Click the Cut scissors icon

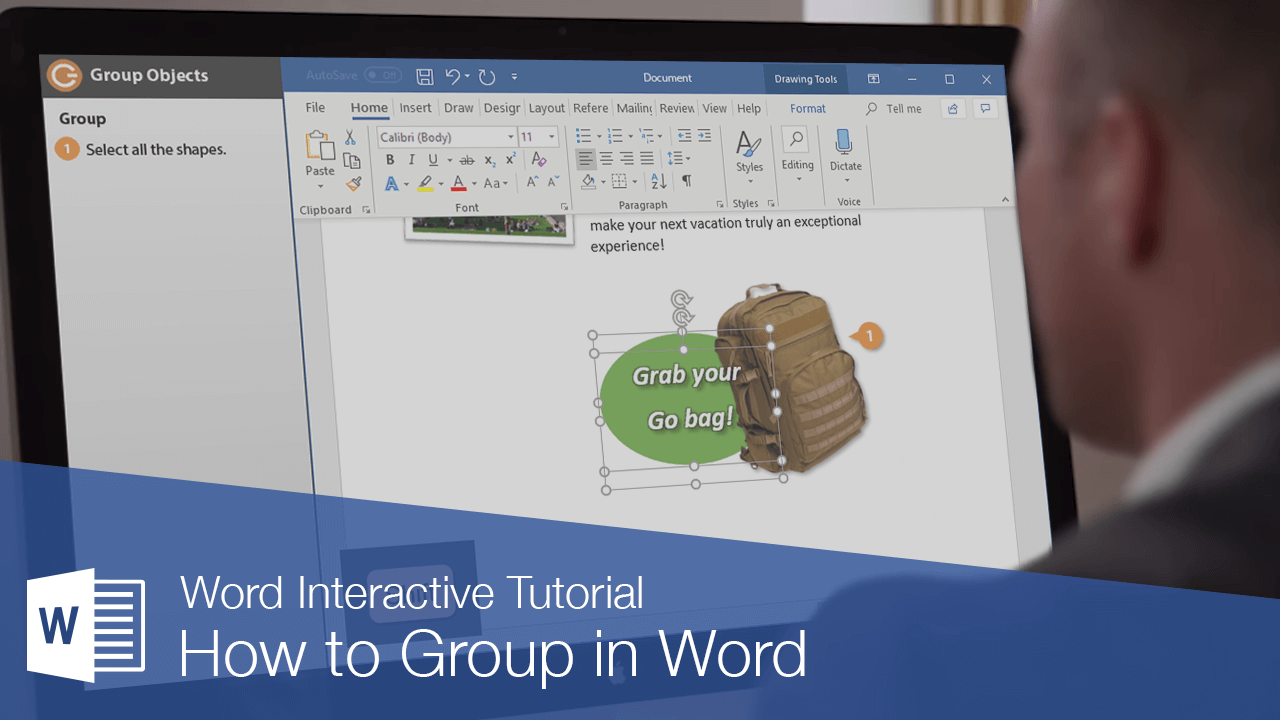pyautogui.click(x=350, y=135)
